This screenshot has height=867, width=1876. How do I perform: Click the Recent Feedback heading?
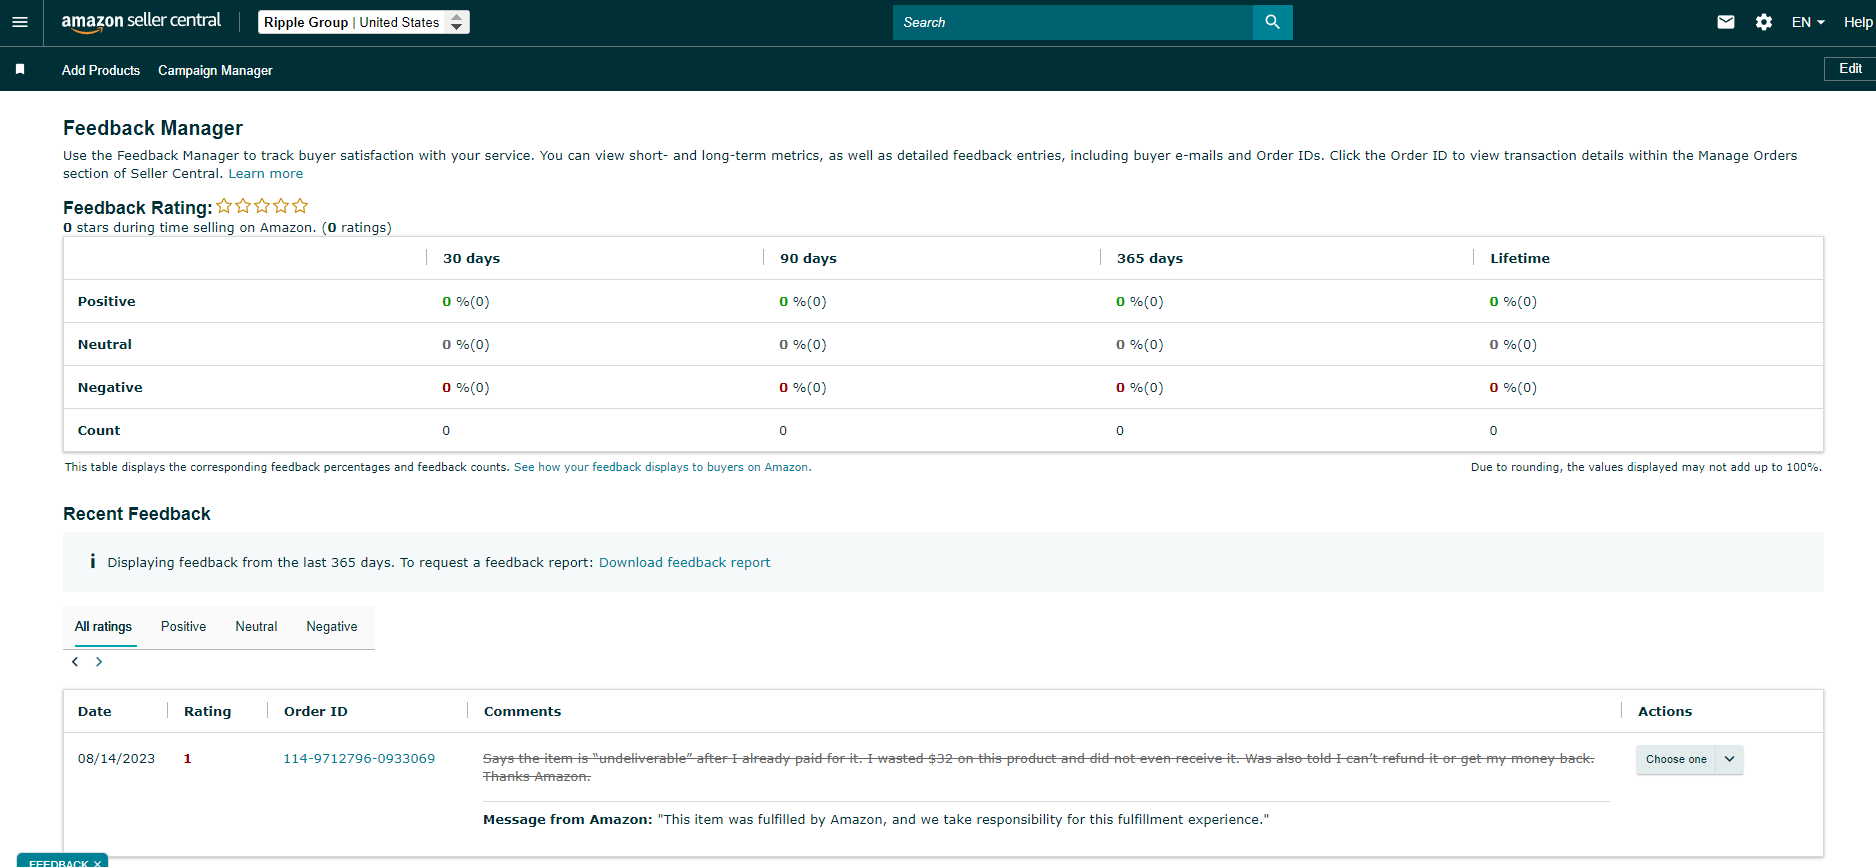pos(137,514)
